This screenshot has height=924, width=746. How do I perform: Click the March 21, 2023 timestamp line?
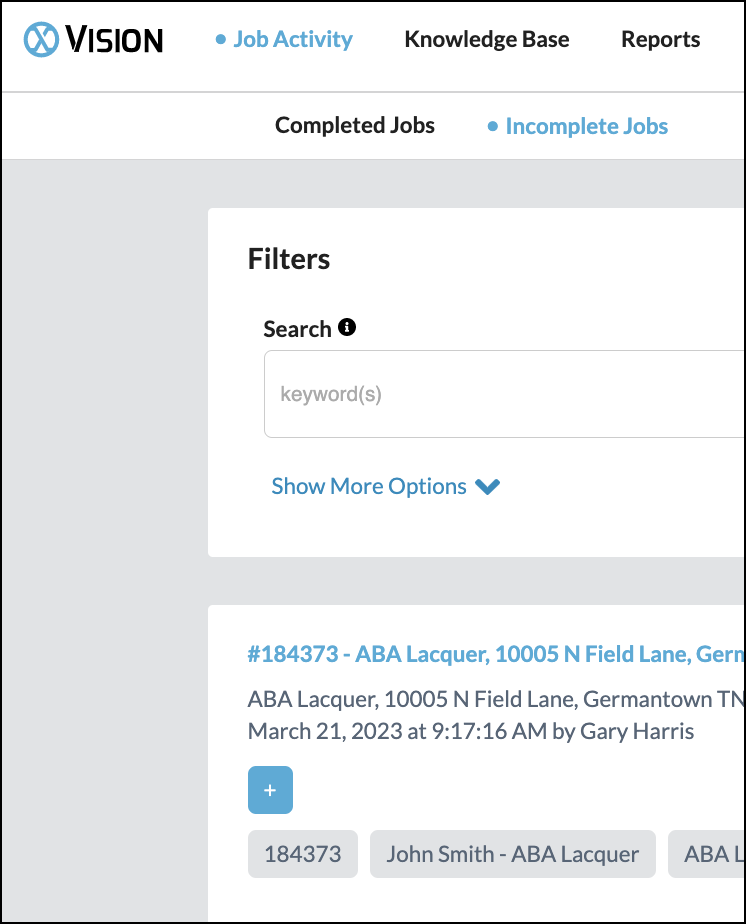(x=470, y=732)
